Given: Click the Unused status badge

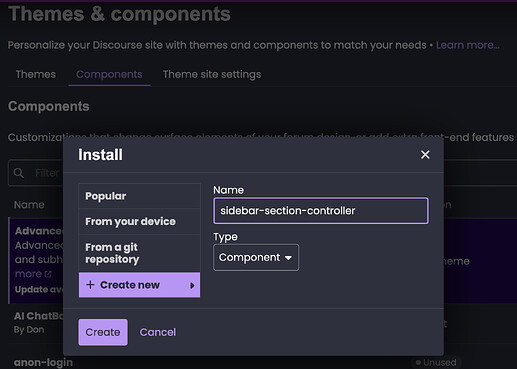Looking at the screenshot, I should (436, 362).
